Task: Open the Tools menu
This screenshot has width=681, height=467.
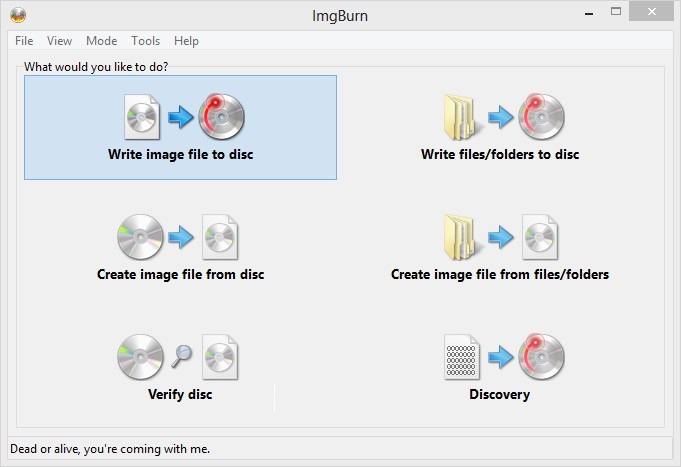Action: pos(145,41)
